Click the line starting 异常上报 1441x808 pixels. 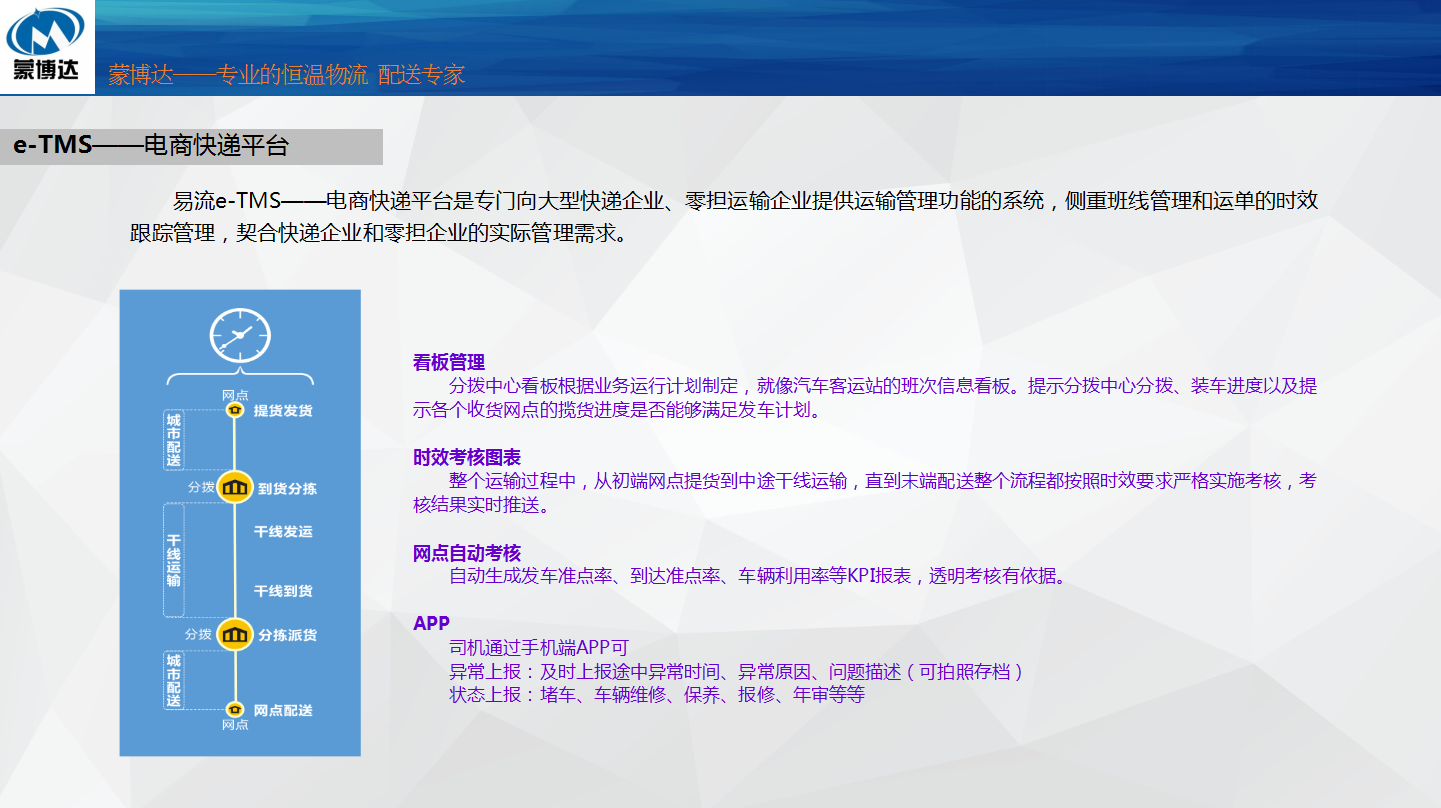point(736,671)
